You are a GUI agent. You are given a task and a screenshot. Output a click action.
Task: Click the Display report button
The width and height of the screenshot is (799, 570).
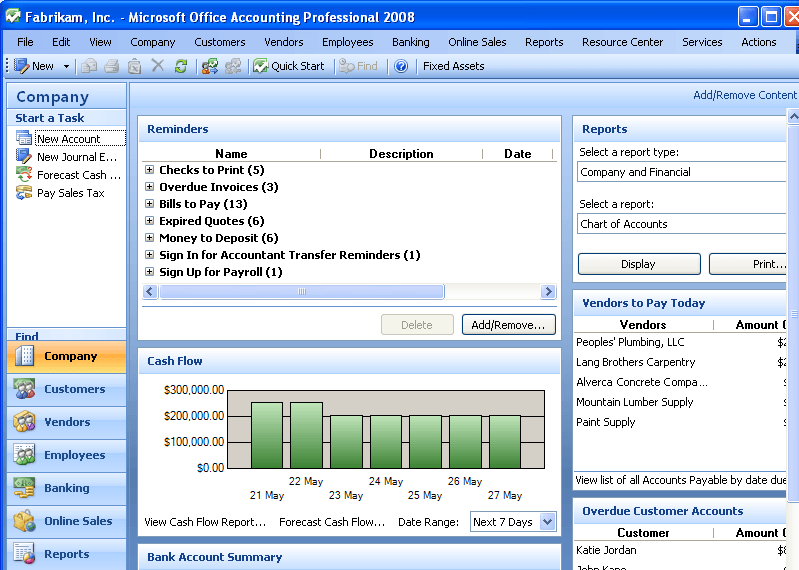pyautogui.click(x=639, y=264)
